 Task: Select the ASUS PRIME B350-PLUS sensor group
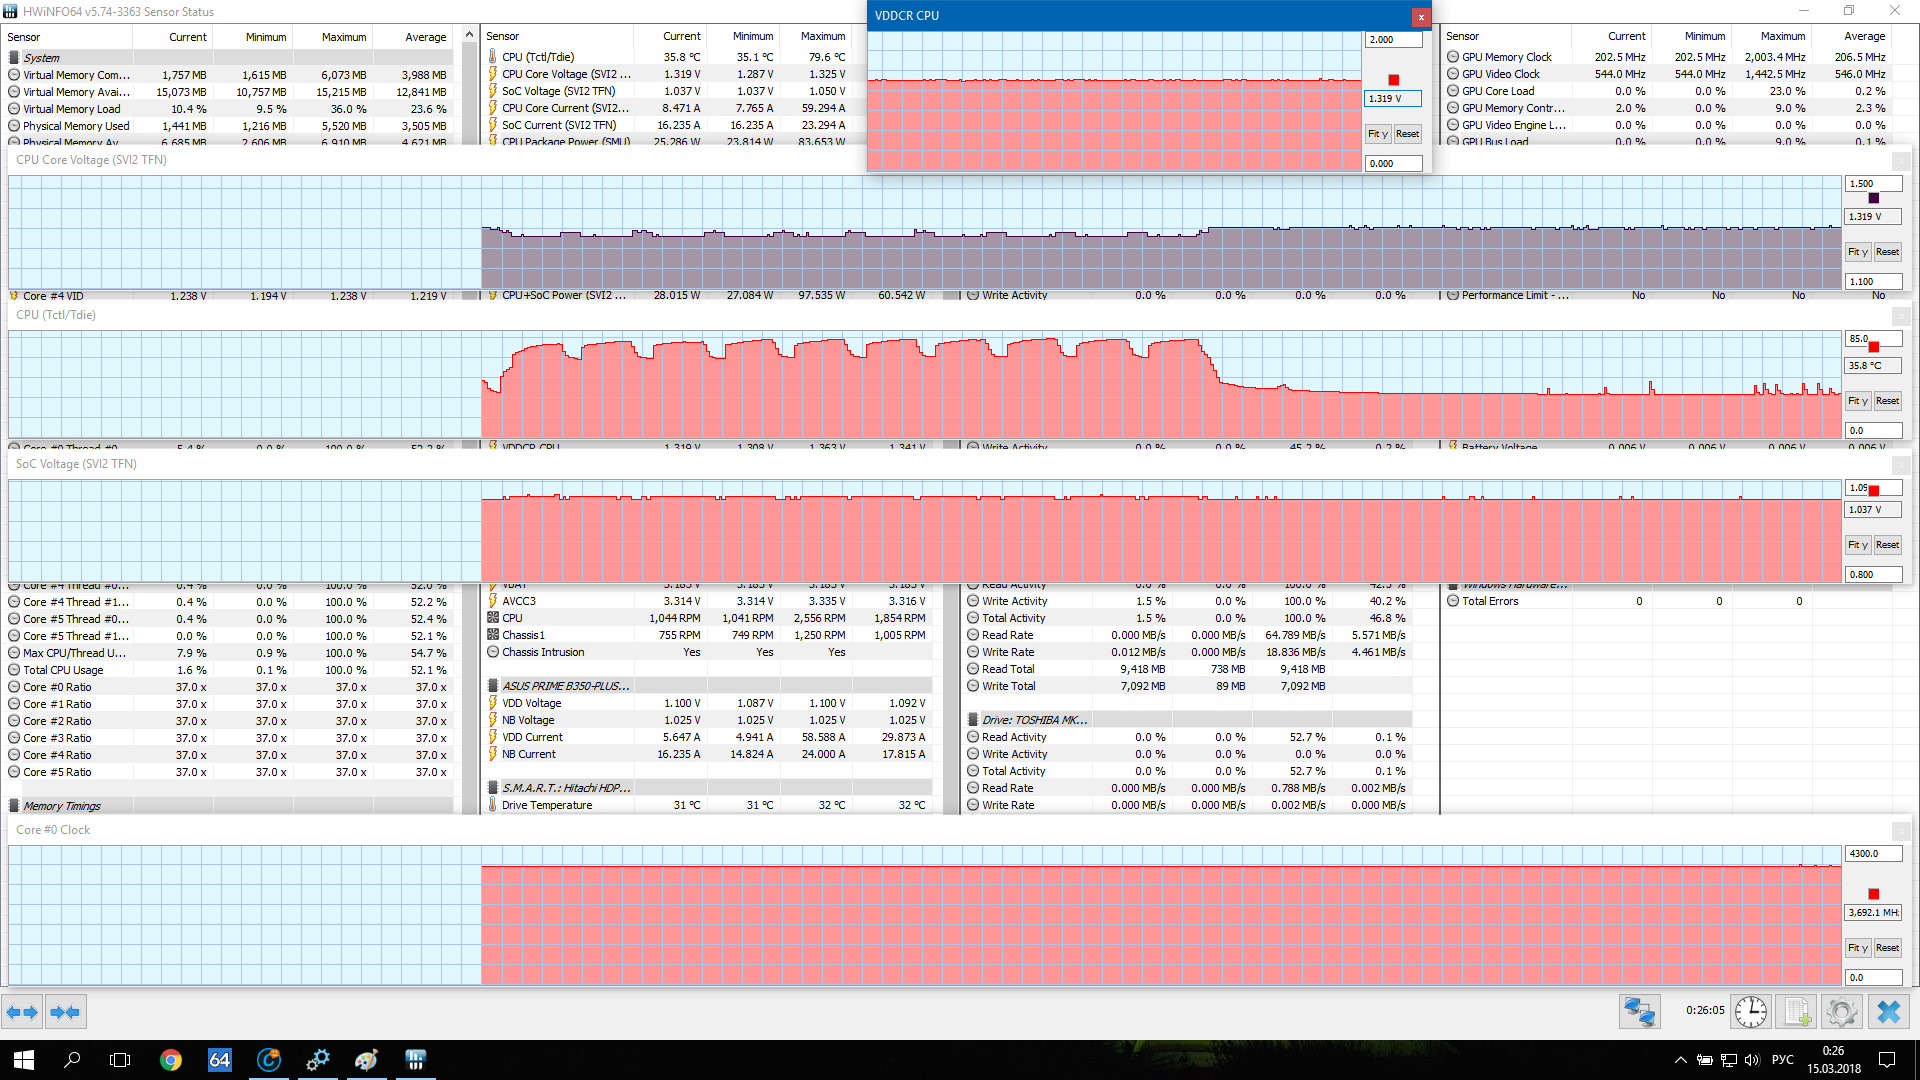566,686
